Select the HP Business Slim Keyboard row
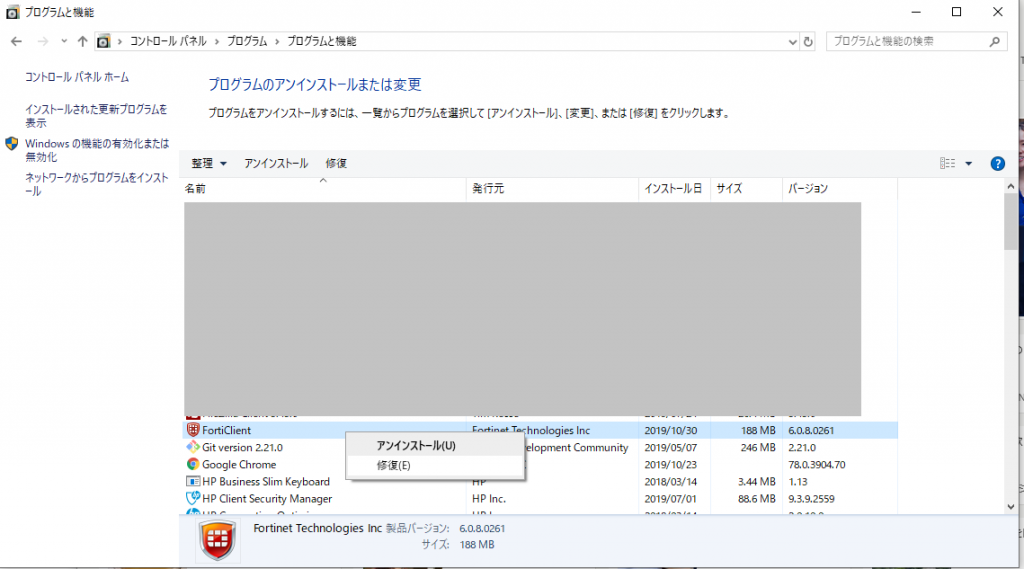Screen dimensions: 1024x569 pyautogui.click(x=540, y=481)
